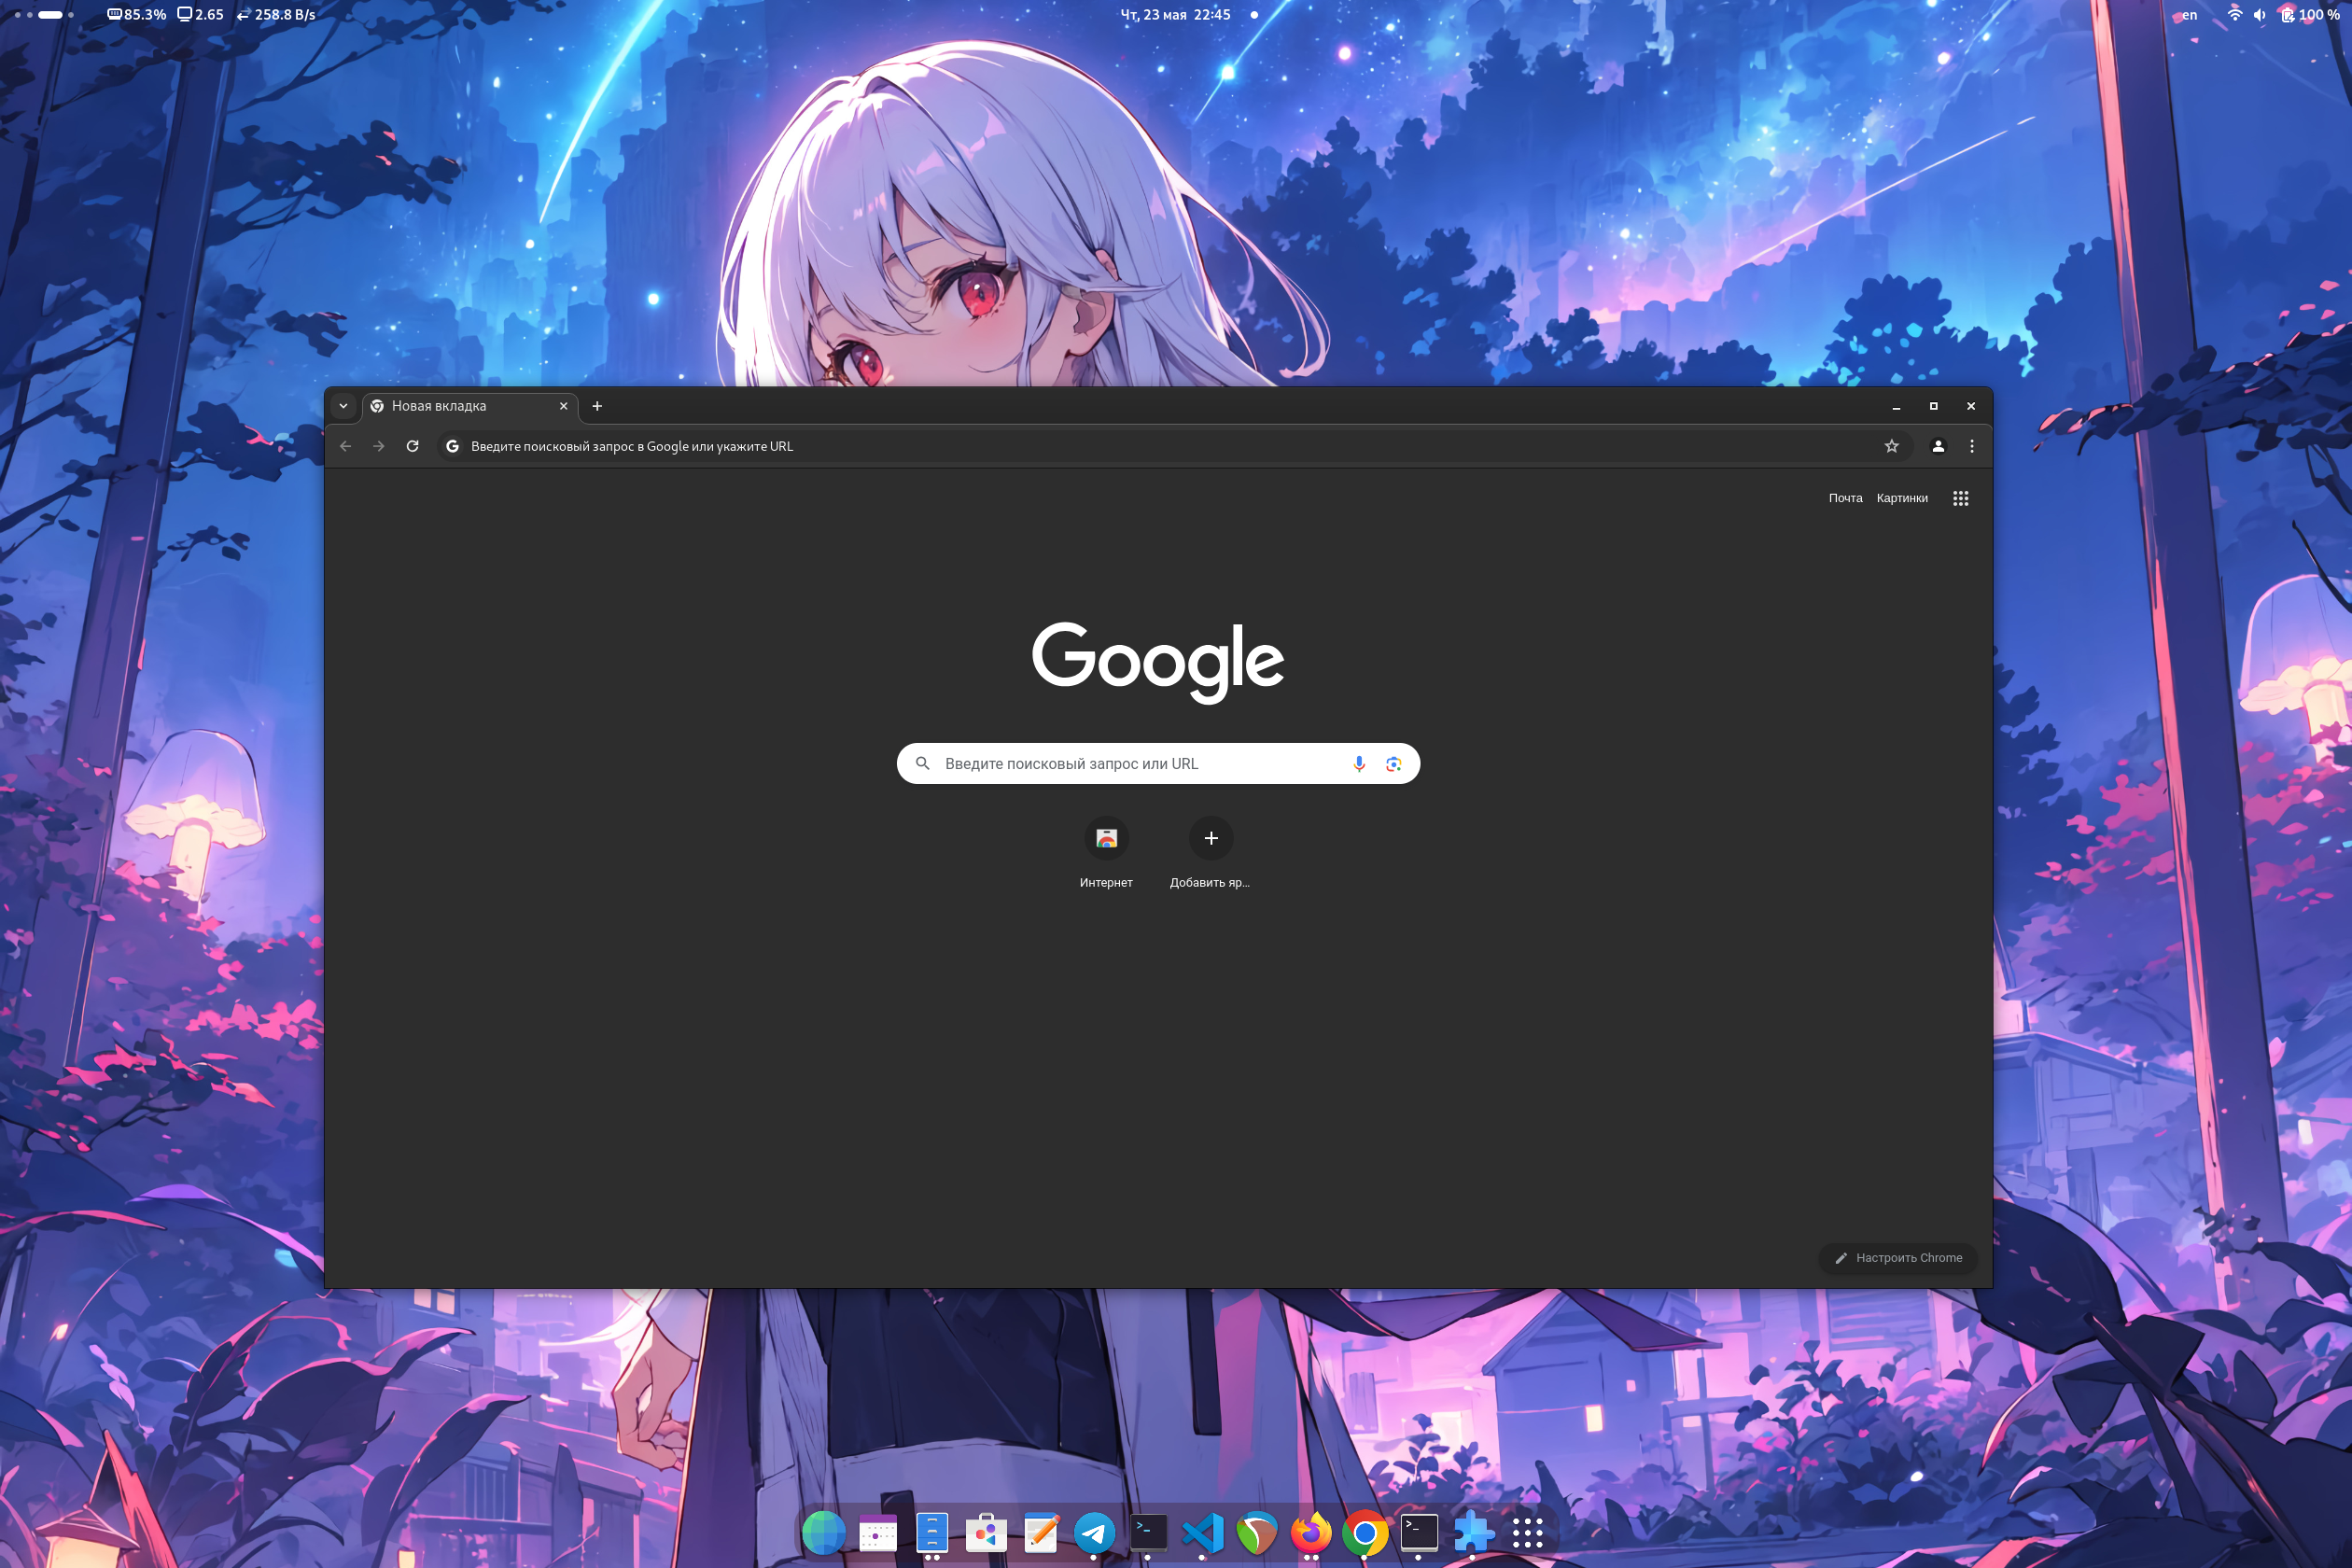Search by image with the Lens icon
Screen dimensions: 2352x1568
point(1393,763)
